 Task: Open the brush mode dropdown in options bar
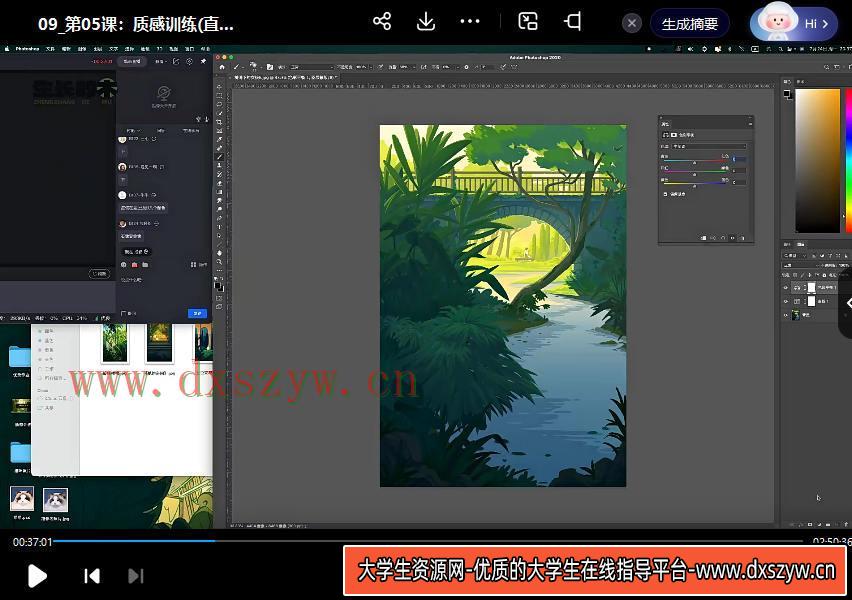click(x=312, y=67)
